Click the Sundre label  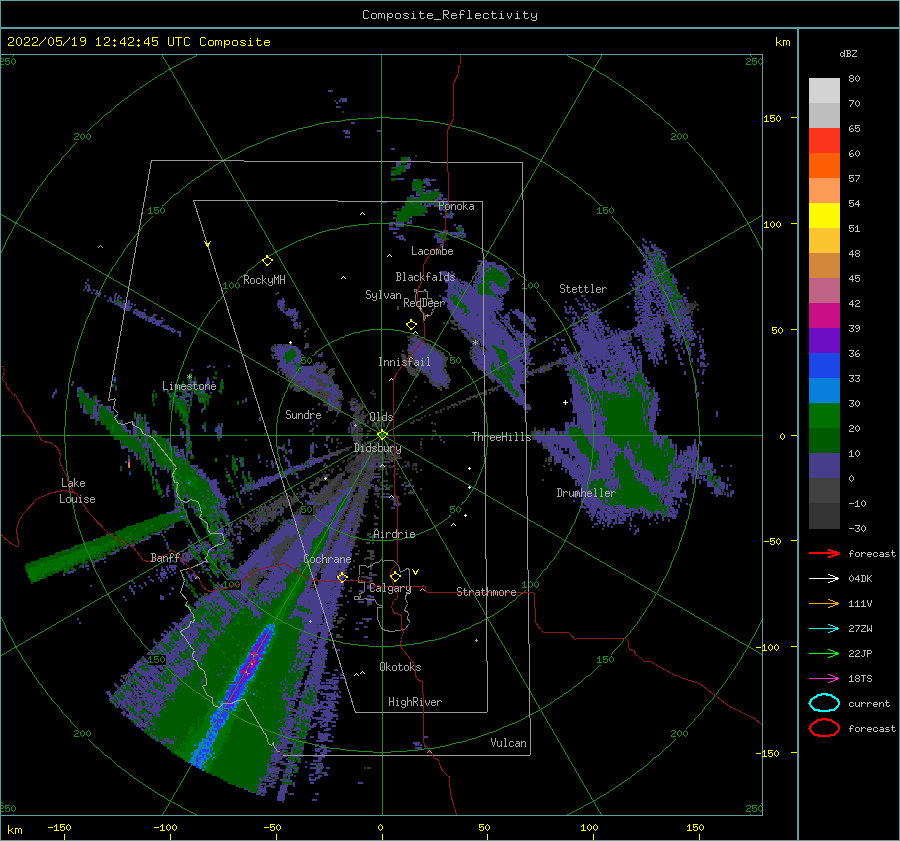pos(303,415)
